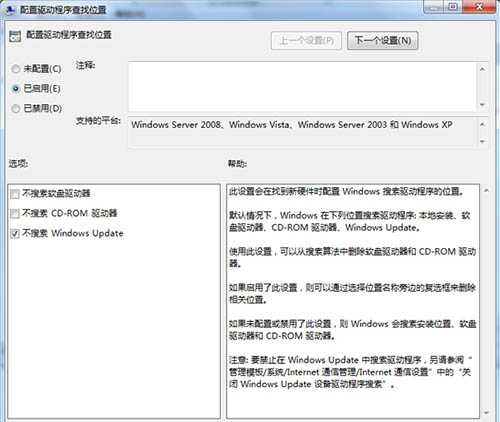Click the policy setting icon beside the heading
Viewport: 500px width, 422px height.
click(15, 36)
